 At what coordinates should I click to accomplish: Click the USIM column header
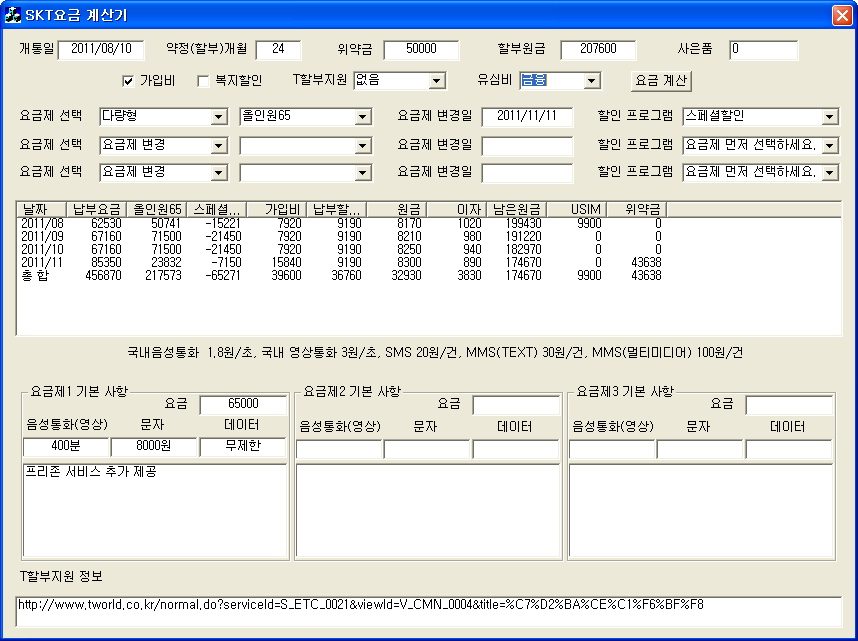(x=577, y=209)
